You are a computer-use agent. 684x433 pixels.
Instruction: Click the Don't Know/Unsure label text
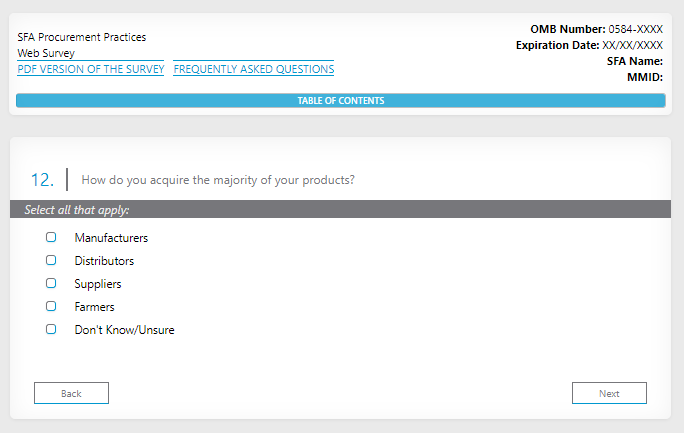point(124,330)
